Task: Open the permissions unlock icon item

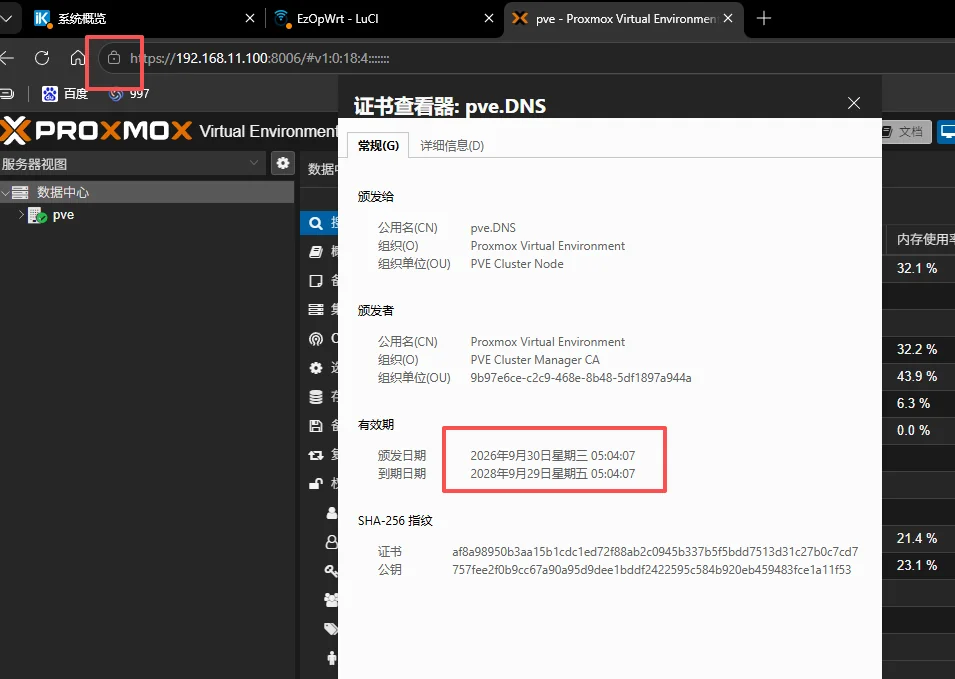Action: point(315,484)
